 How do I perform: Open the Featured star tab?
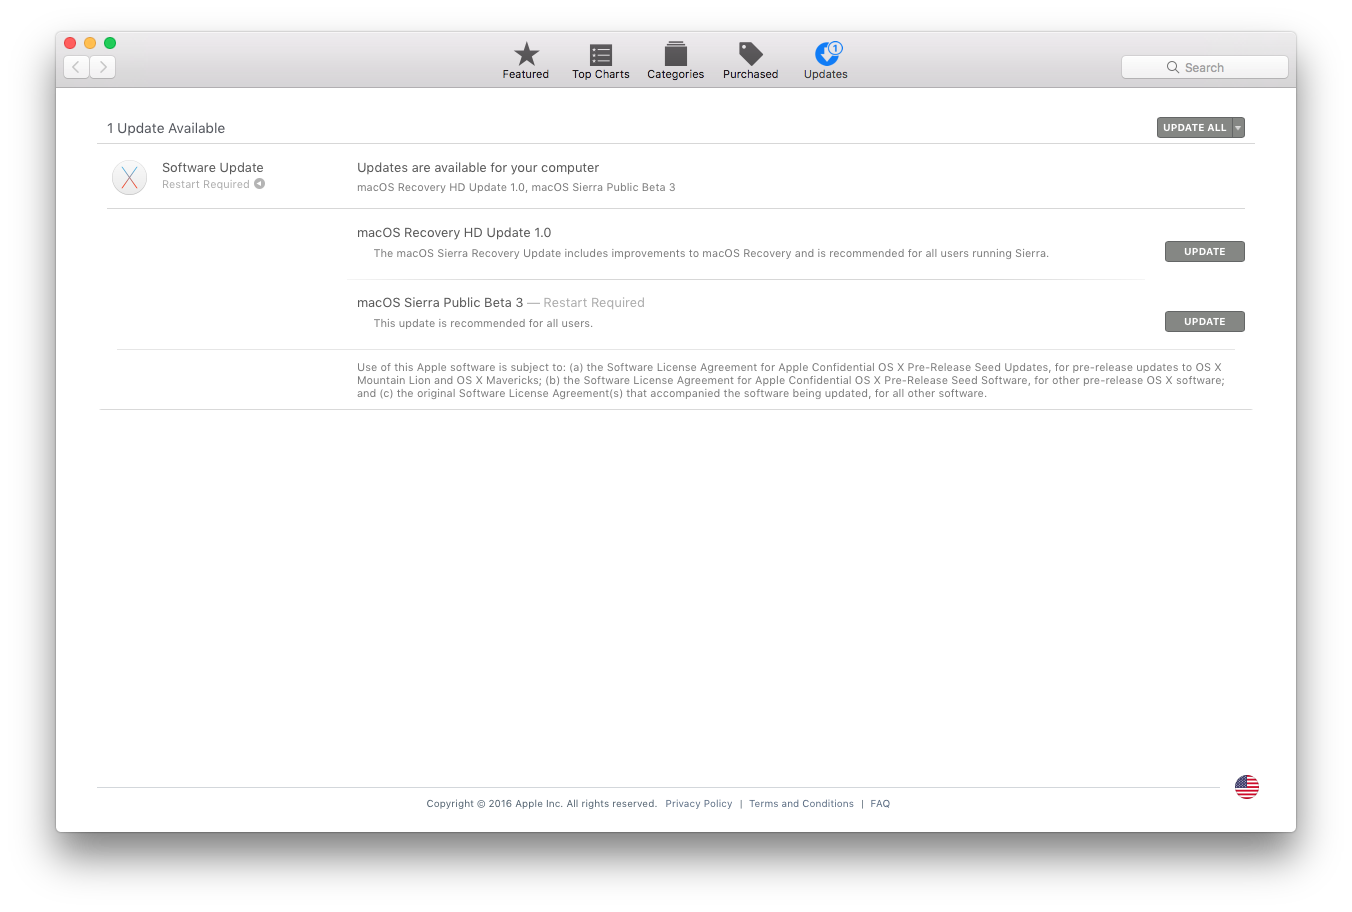(x=526, y=61)
